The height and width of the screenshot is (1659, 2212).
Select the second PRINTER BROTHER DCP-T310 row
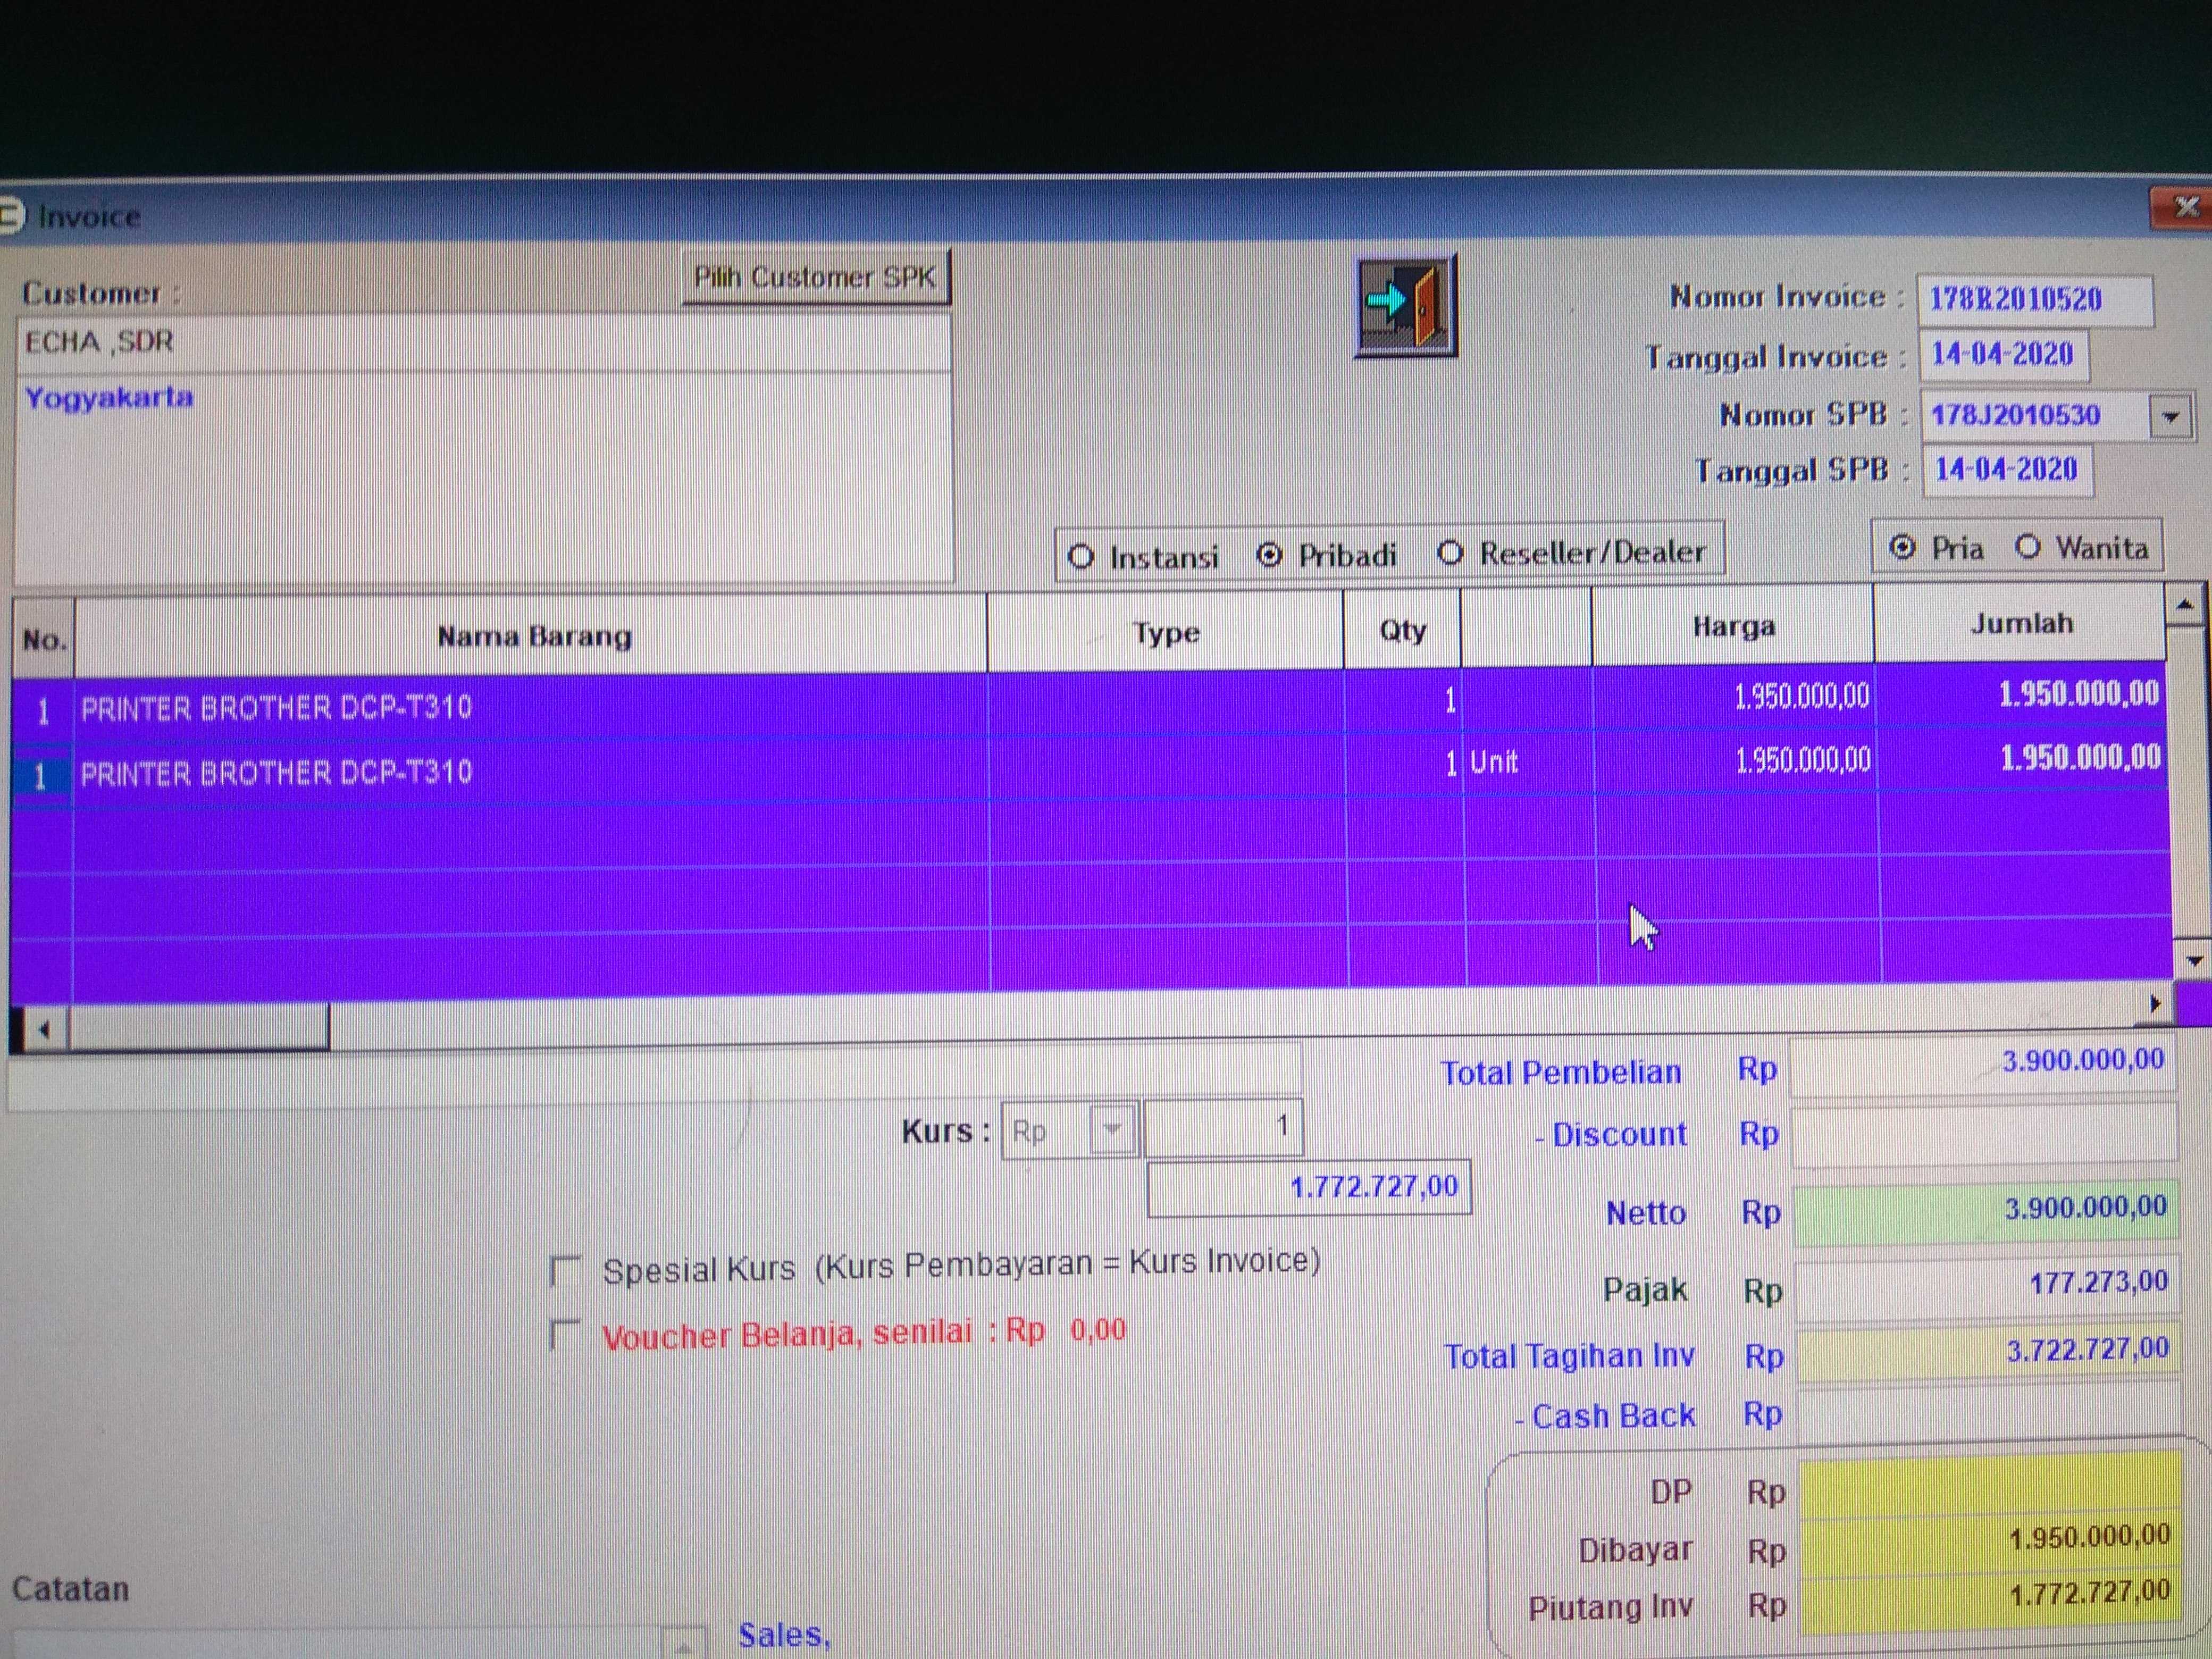(276, 772)
